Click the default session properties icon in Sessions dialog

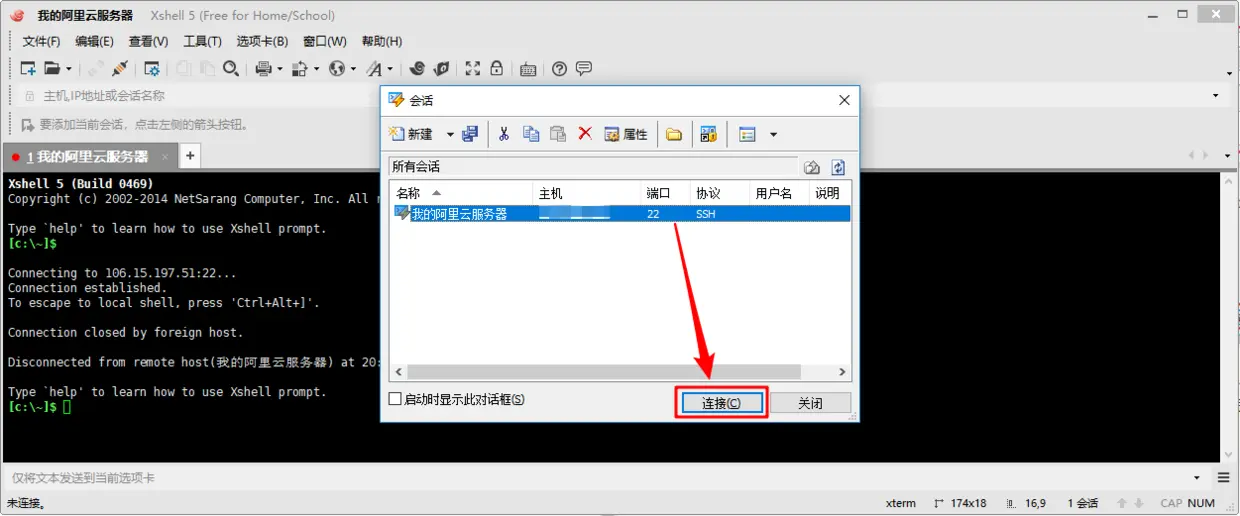(x=709, y=134)
